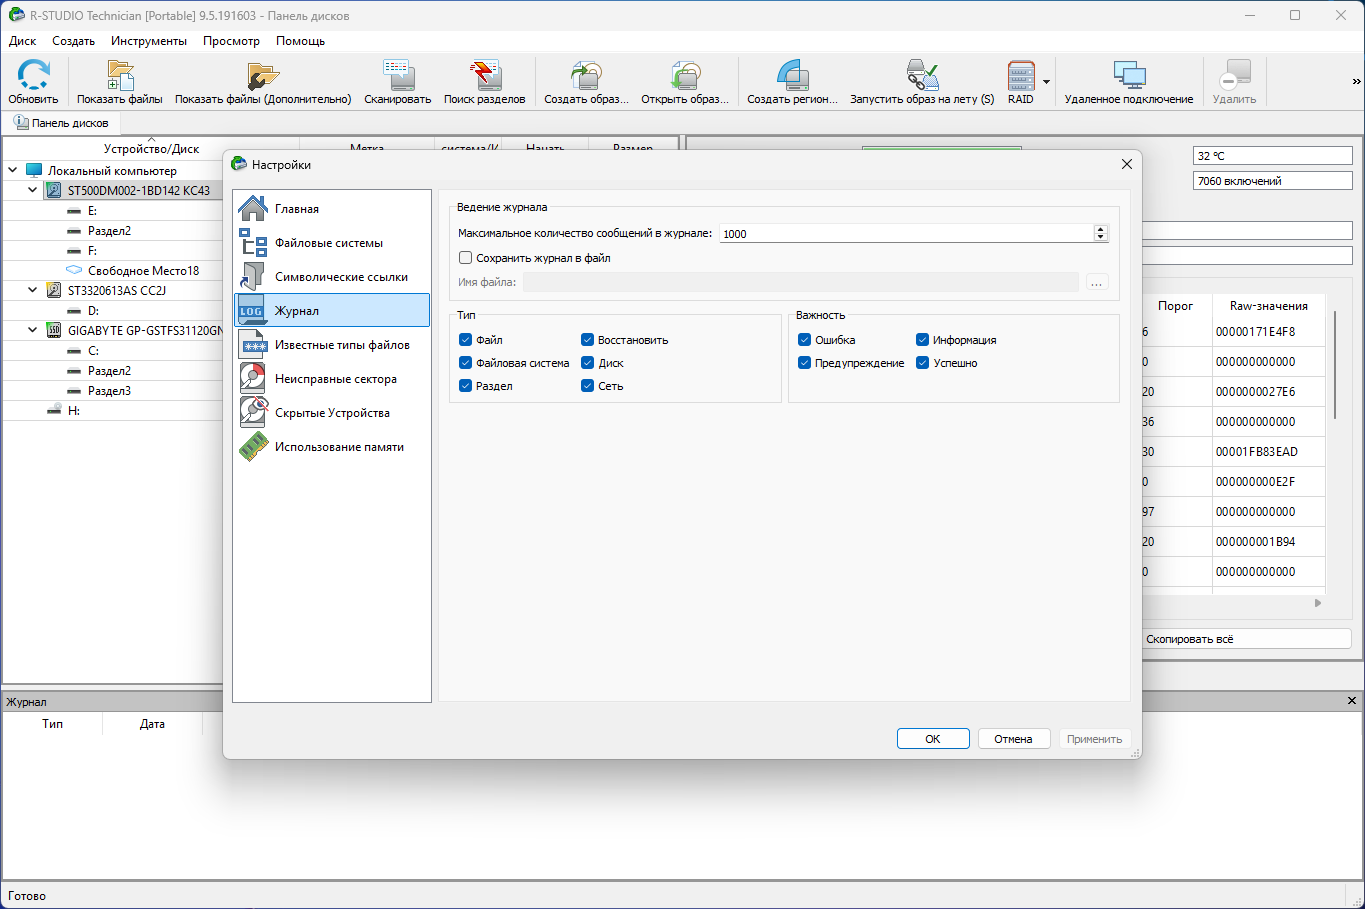Click the Обновить toolbar icon
The height and width of the screenshot is (909, 1365).
[33, 82]
